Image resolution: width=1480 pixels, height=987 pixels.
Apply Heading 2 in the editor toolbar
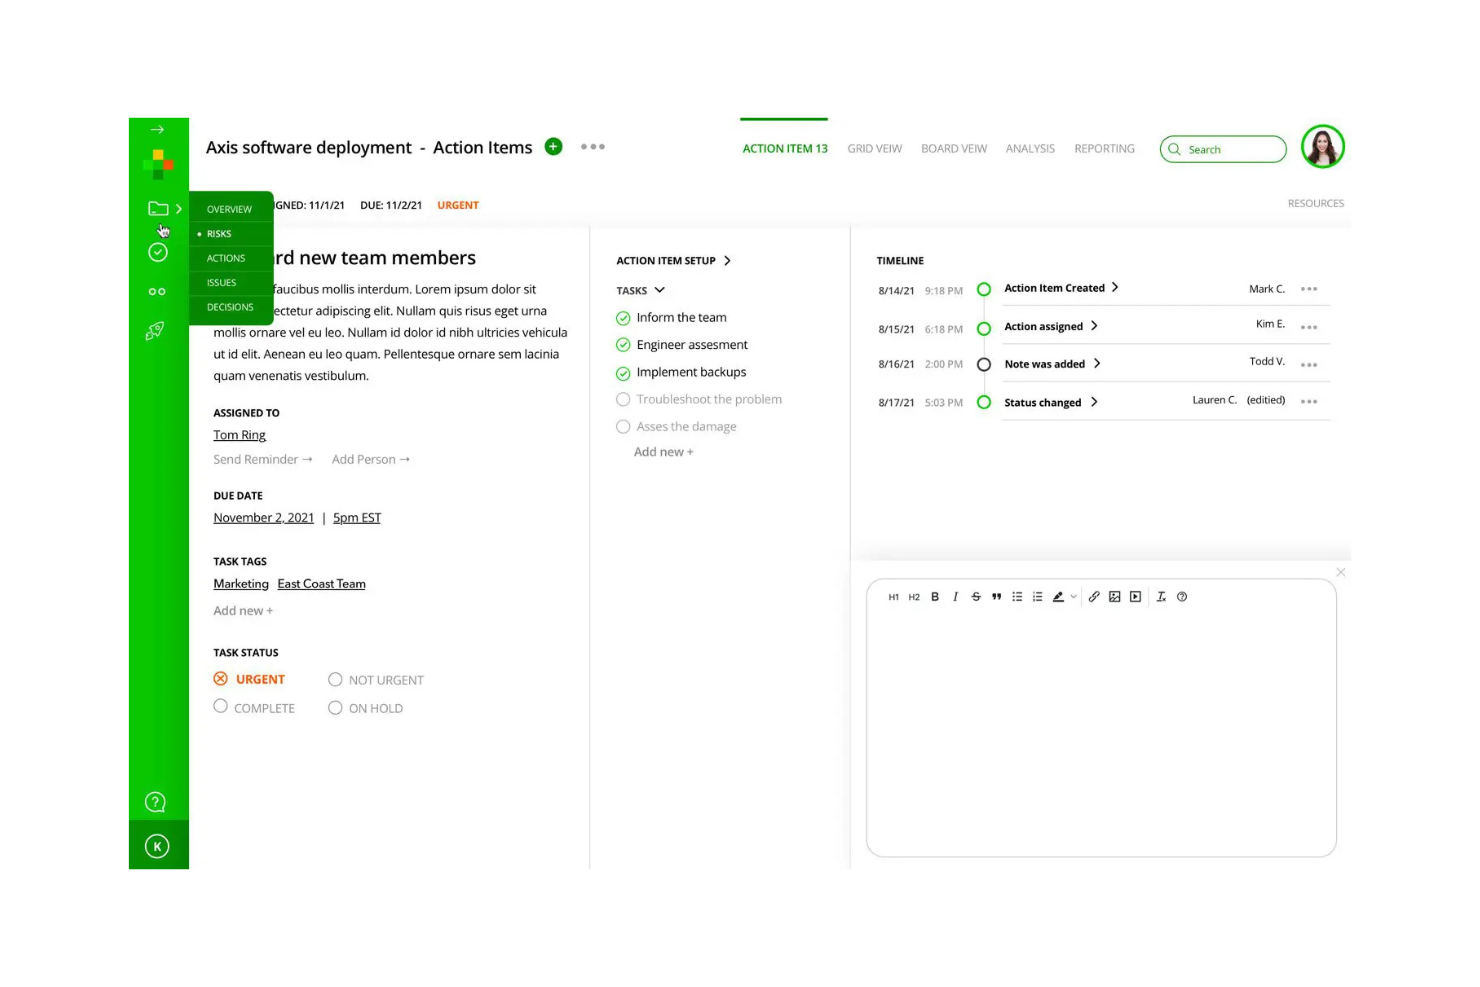(914, 597)
